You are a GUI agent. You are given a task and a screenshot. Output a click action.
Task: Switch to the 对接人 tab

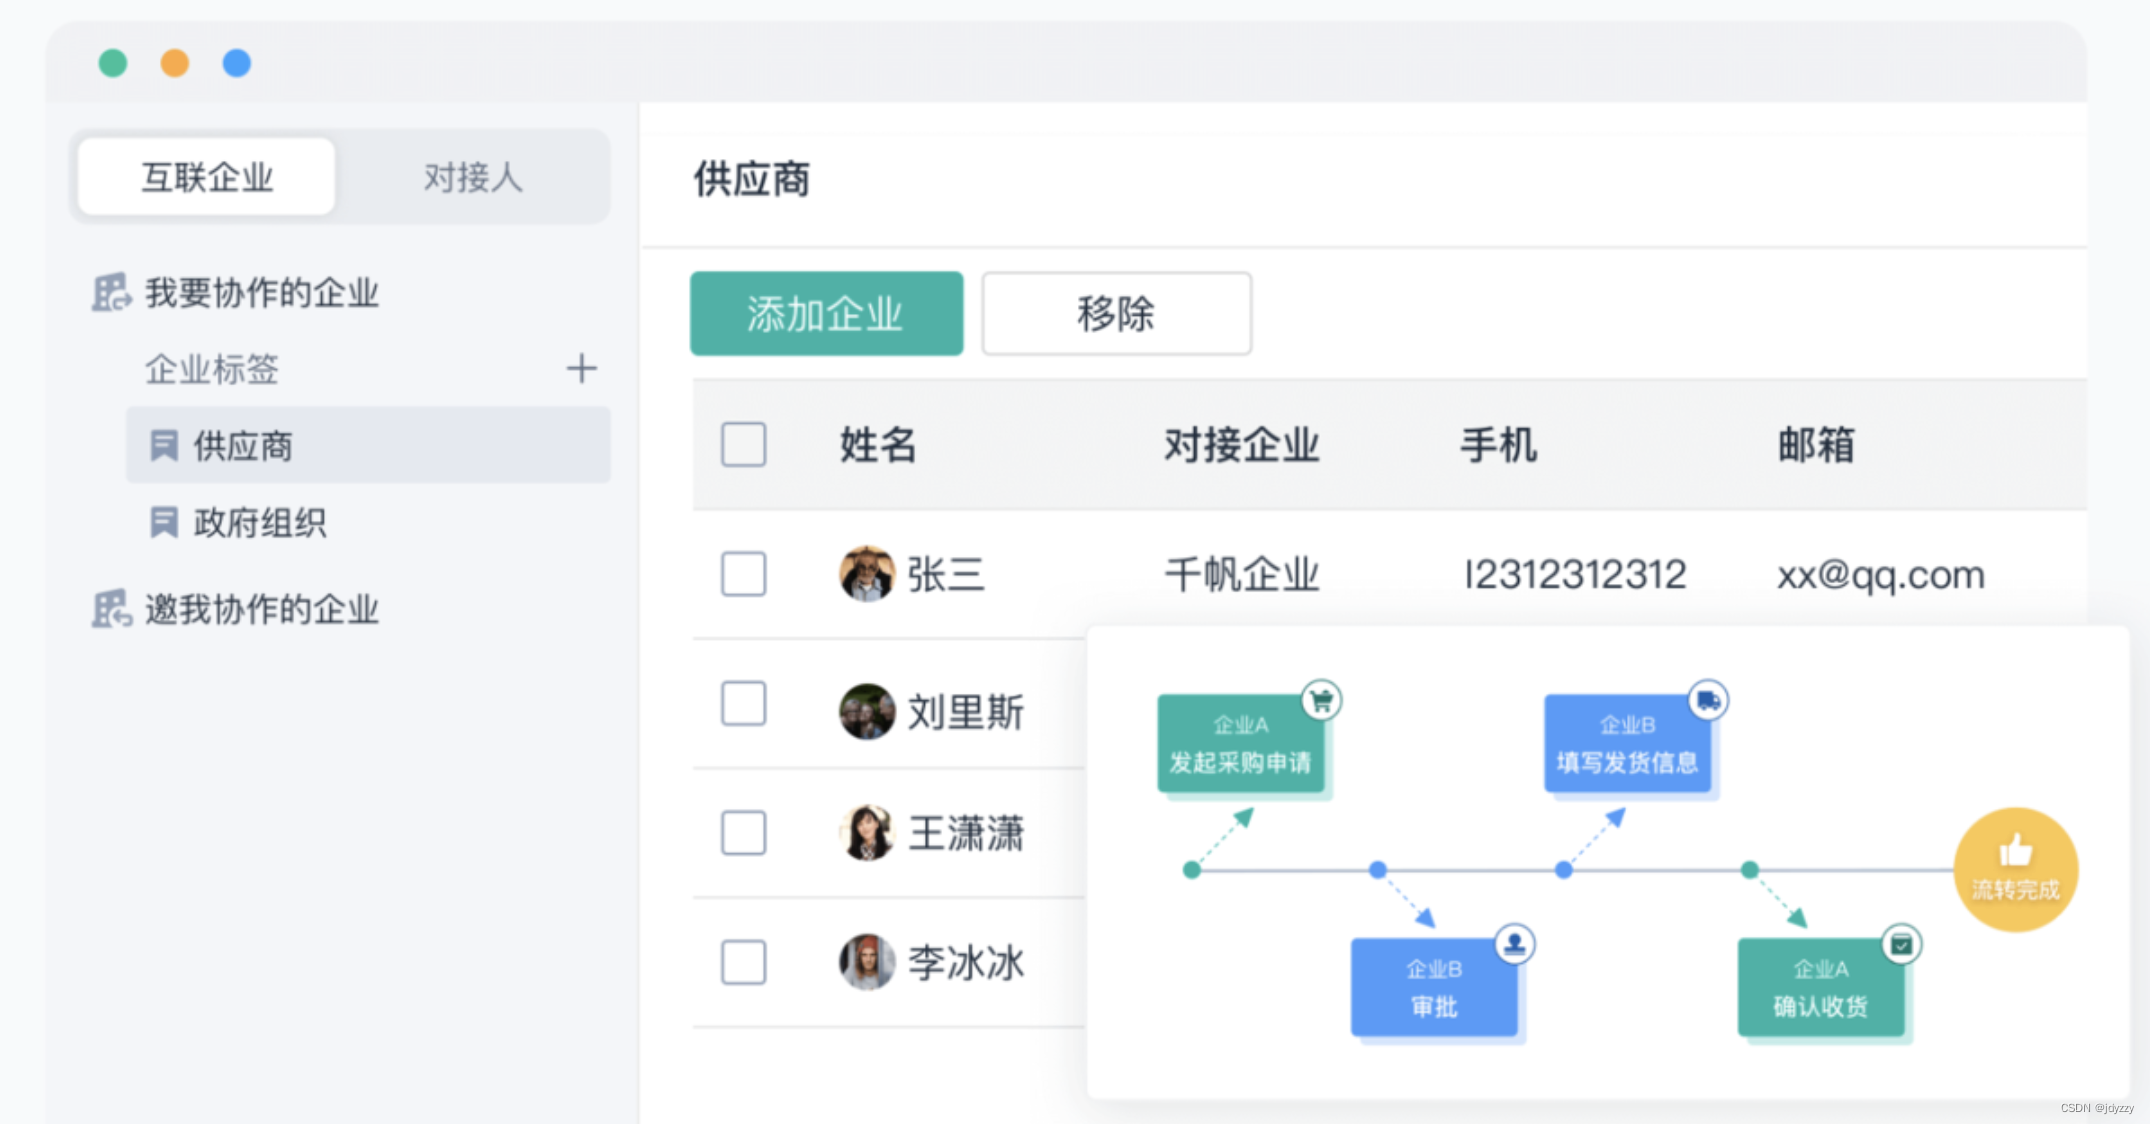tap(472, 178)
